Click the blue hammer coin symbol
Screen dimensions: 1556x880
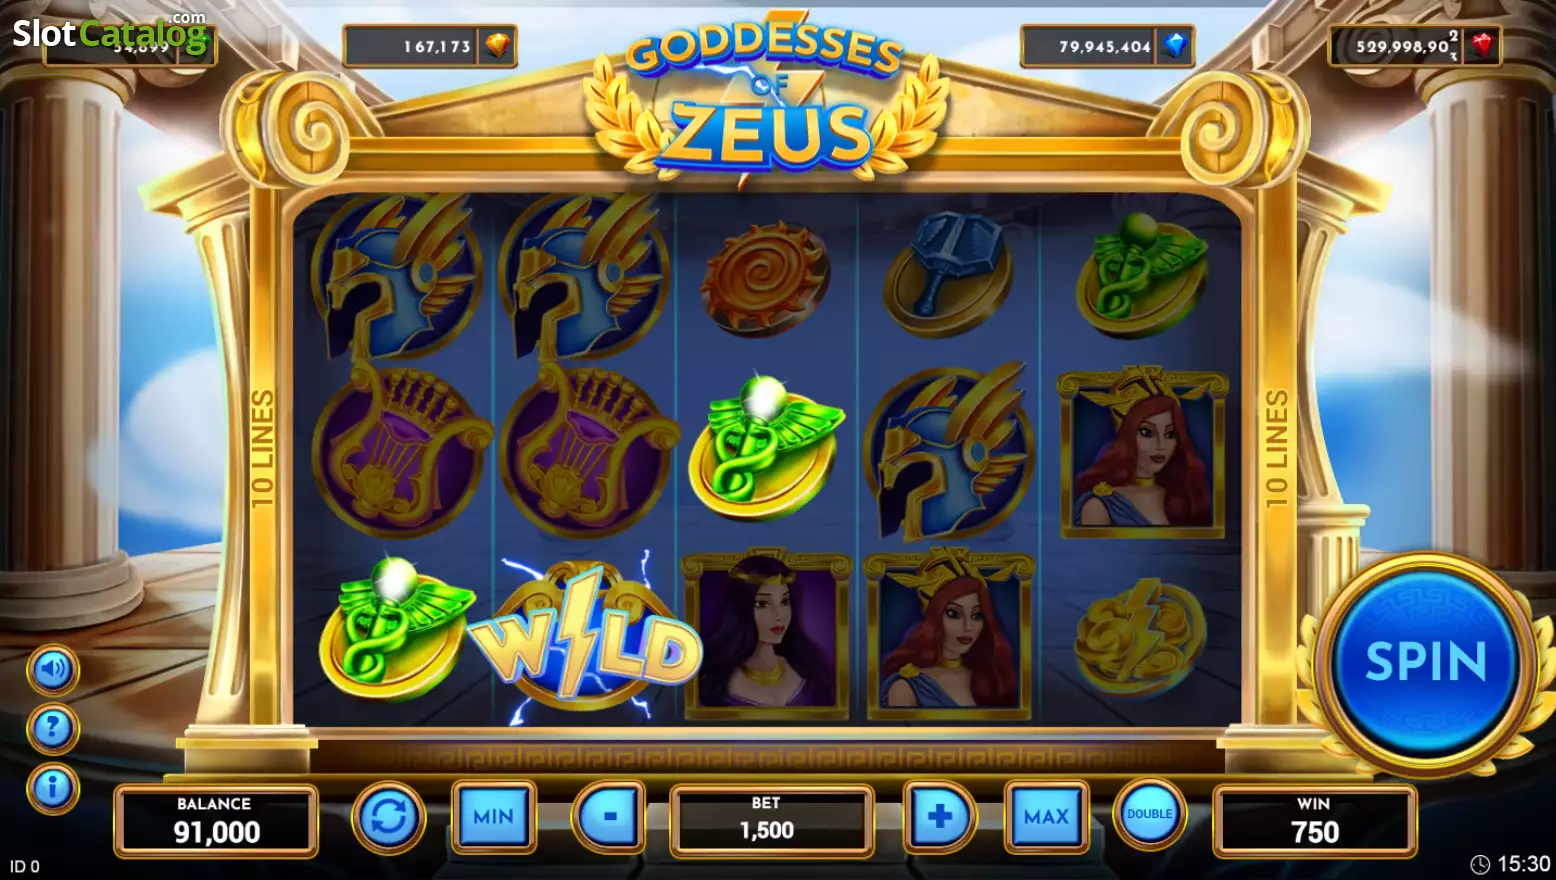point(948,275)
